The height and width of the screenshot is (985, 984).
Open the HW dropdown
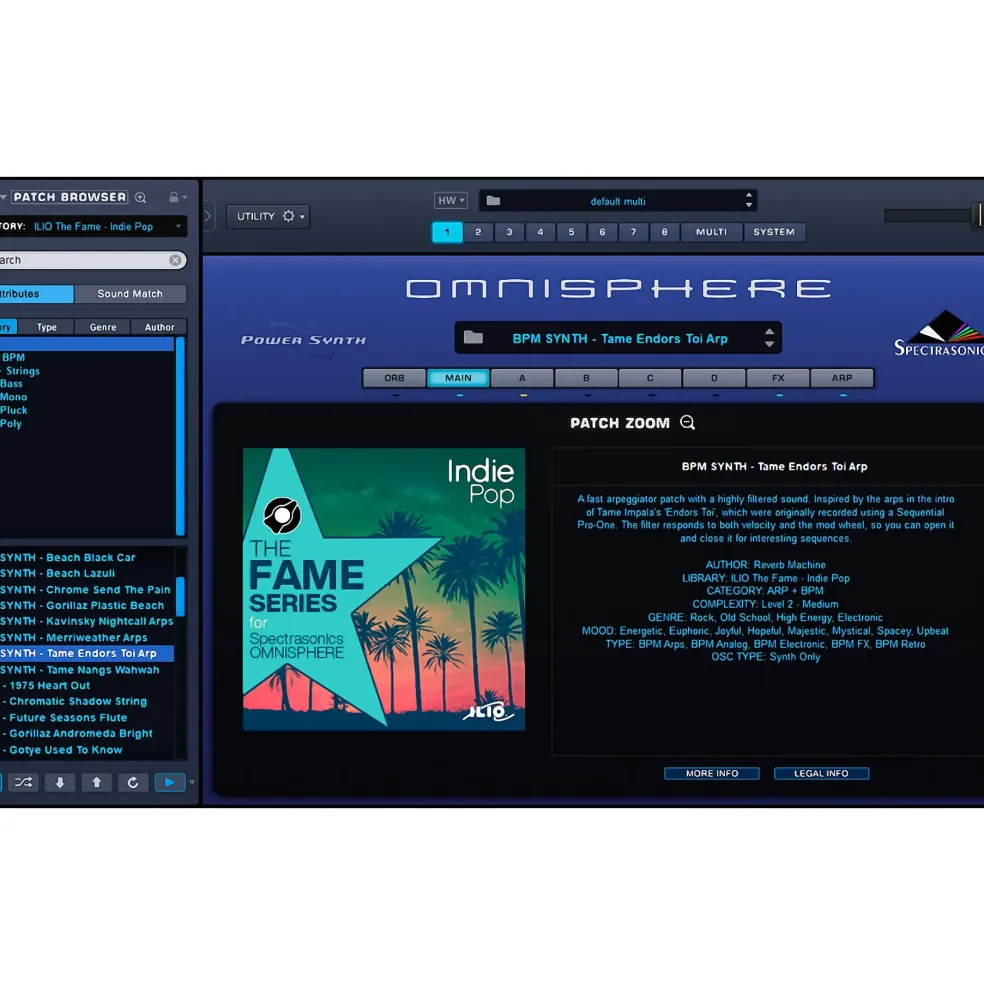(451, 200)
